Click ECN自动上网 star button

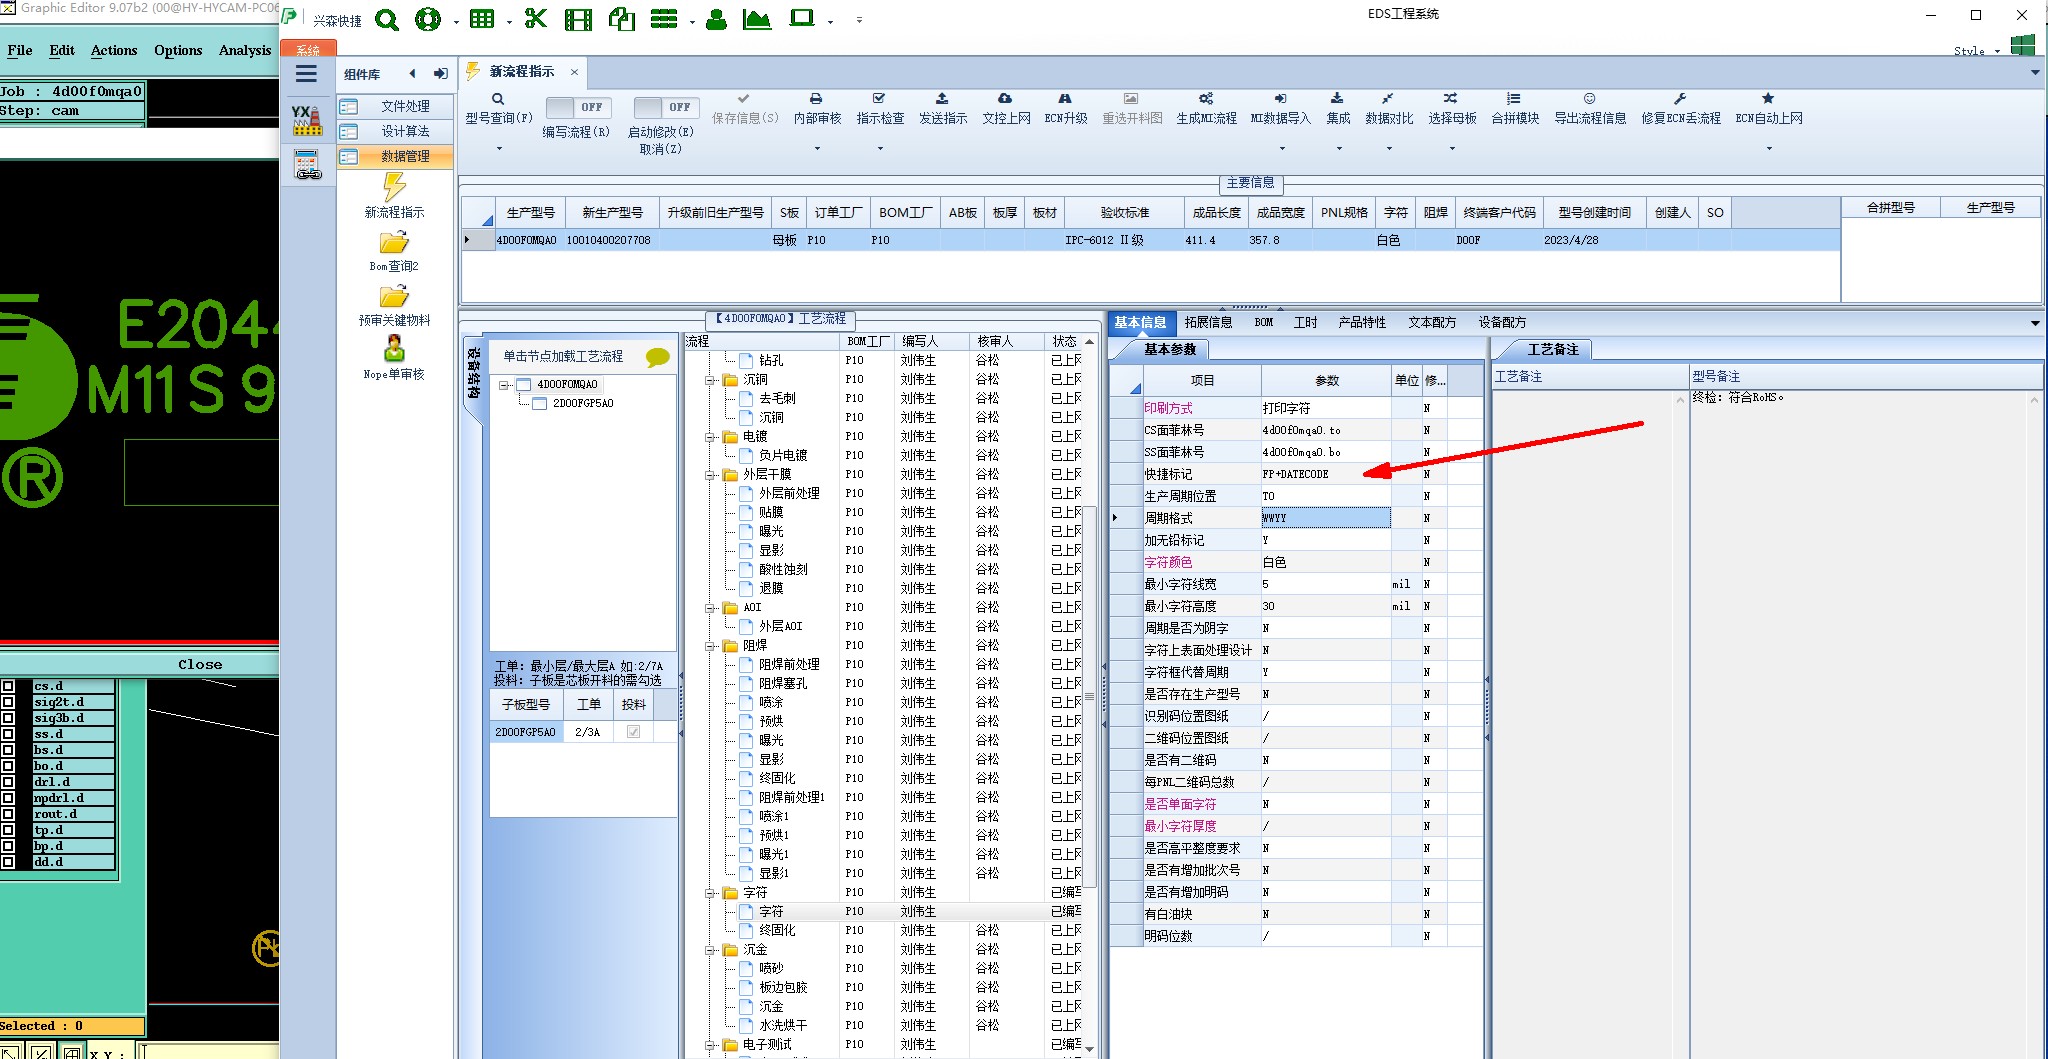click(1768, 109)
